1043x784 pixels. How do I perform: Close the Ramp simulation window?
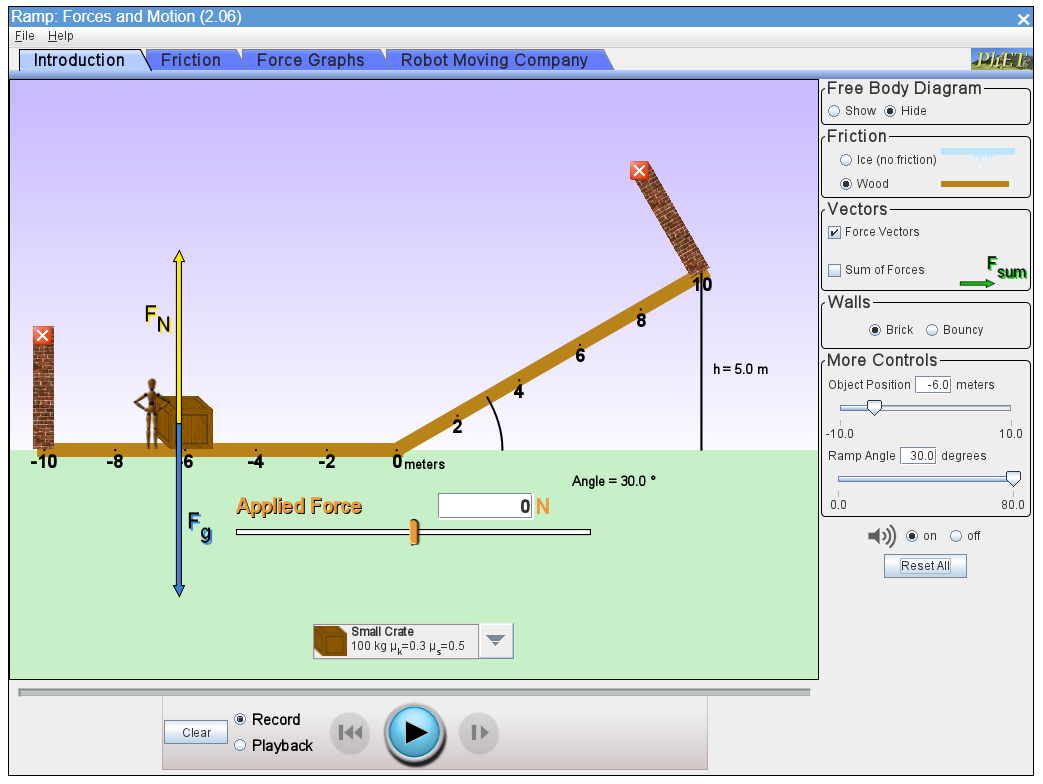1023,19
